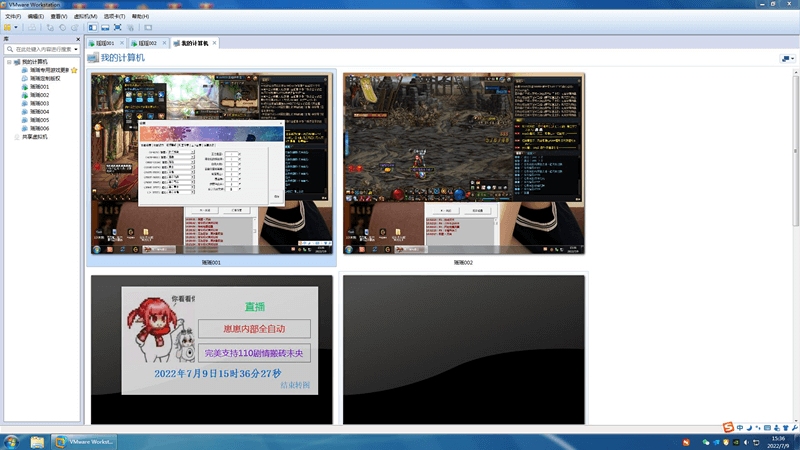
Task: Select the blank dark VM thumbnail
Action: pyautogui.click(x=463, y=349)
